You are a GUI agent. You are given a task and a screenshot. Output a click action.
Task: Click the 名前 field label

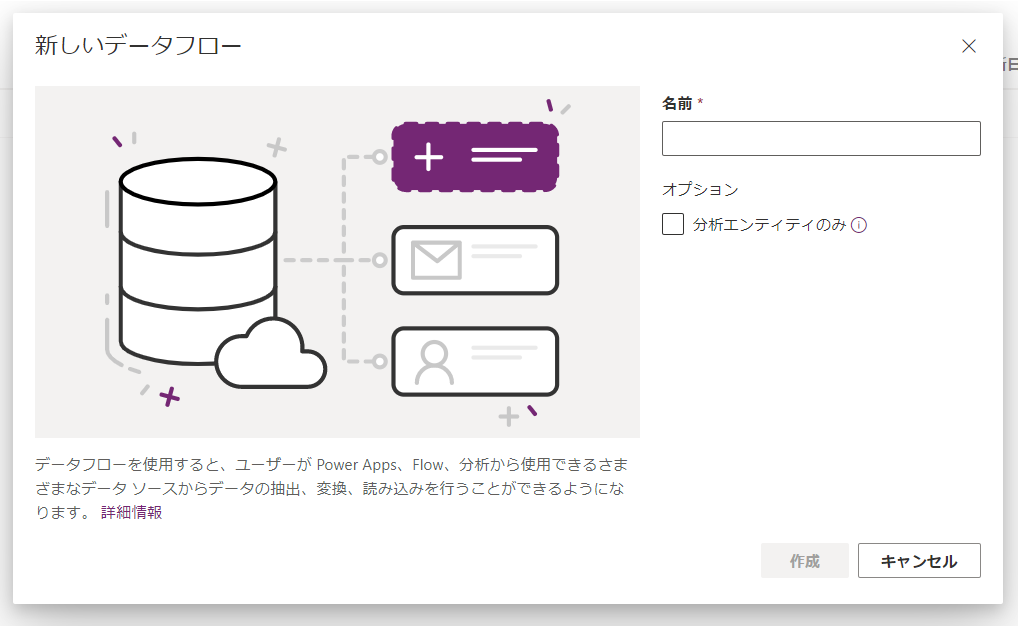pos(677,103)
